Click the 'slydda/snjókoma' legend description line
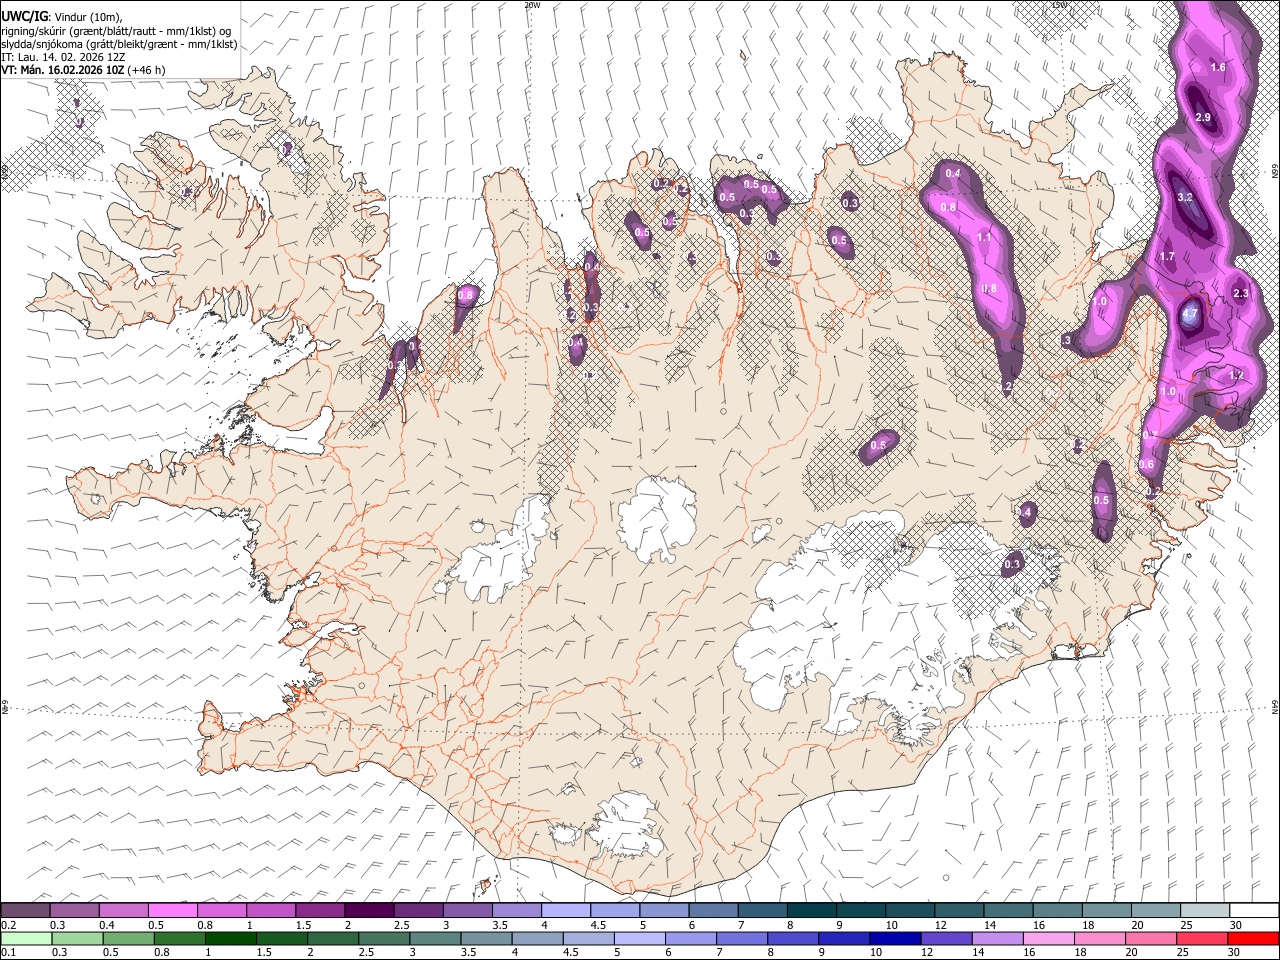The height and width of the screenshot is (960, 1280). pos(119,44)
